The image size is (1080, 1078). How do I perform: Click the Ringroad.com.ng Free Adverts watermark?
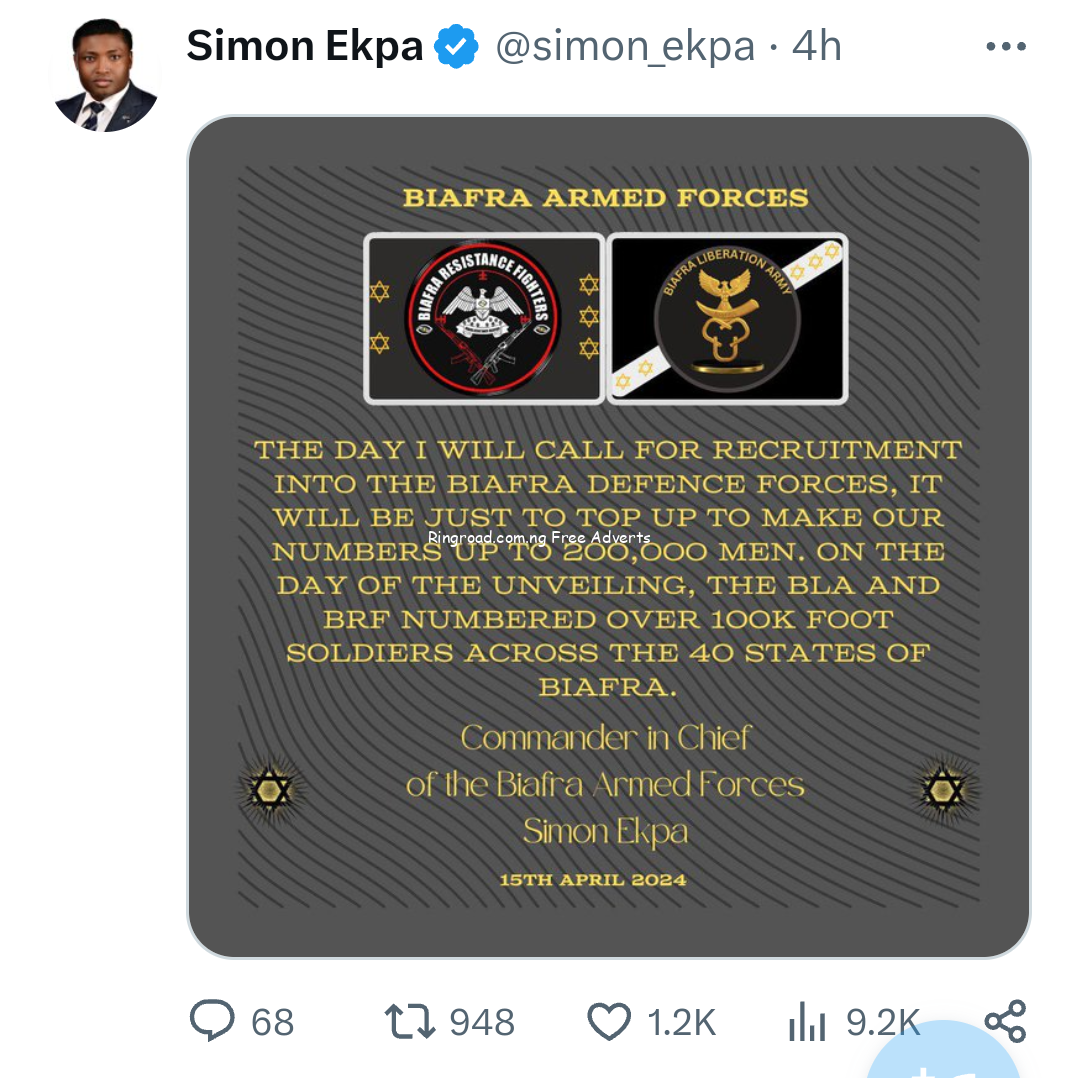click(539, 537)
